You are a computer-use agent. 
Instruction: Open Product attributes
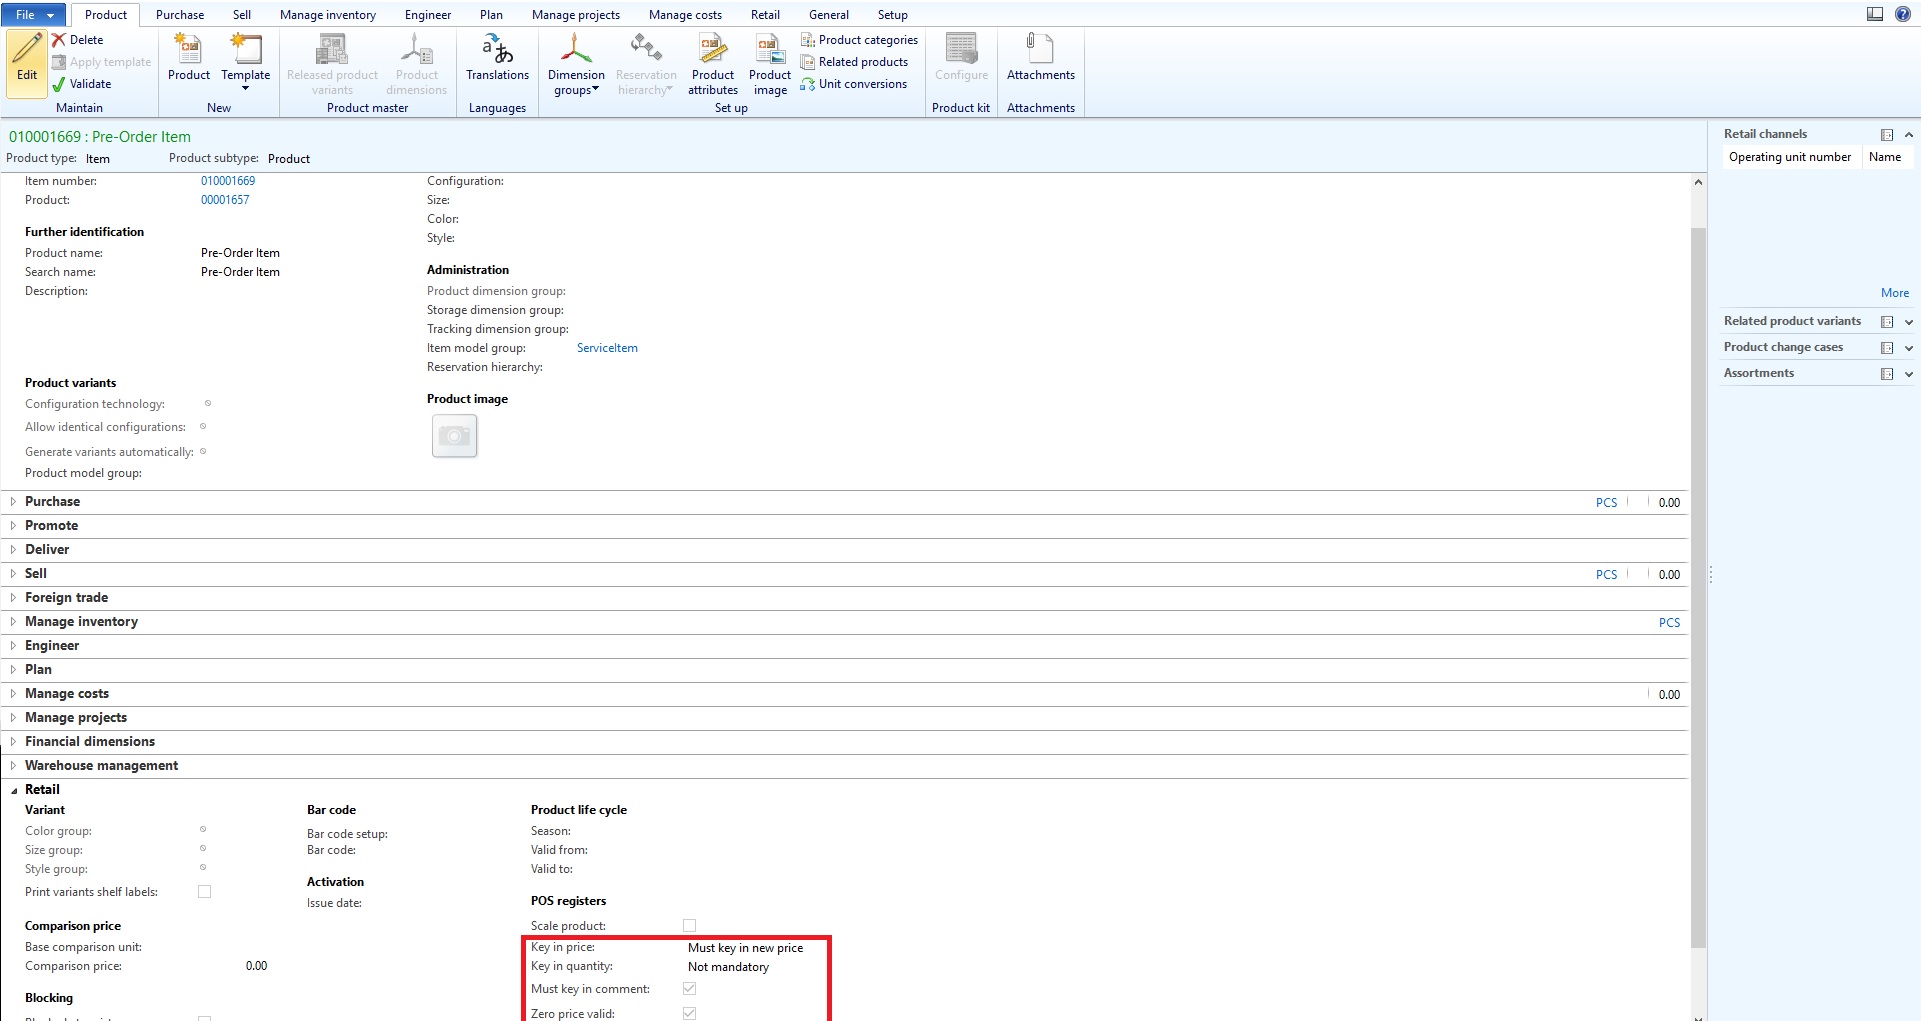pos(713,64)
